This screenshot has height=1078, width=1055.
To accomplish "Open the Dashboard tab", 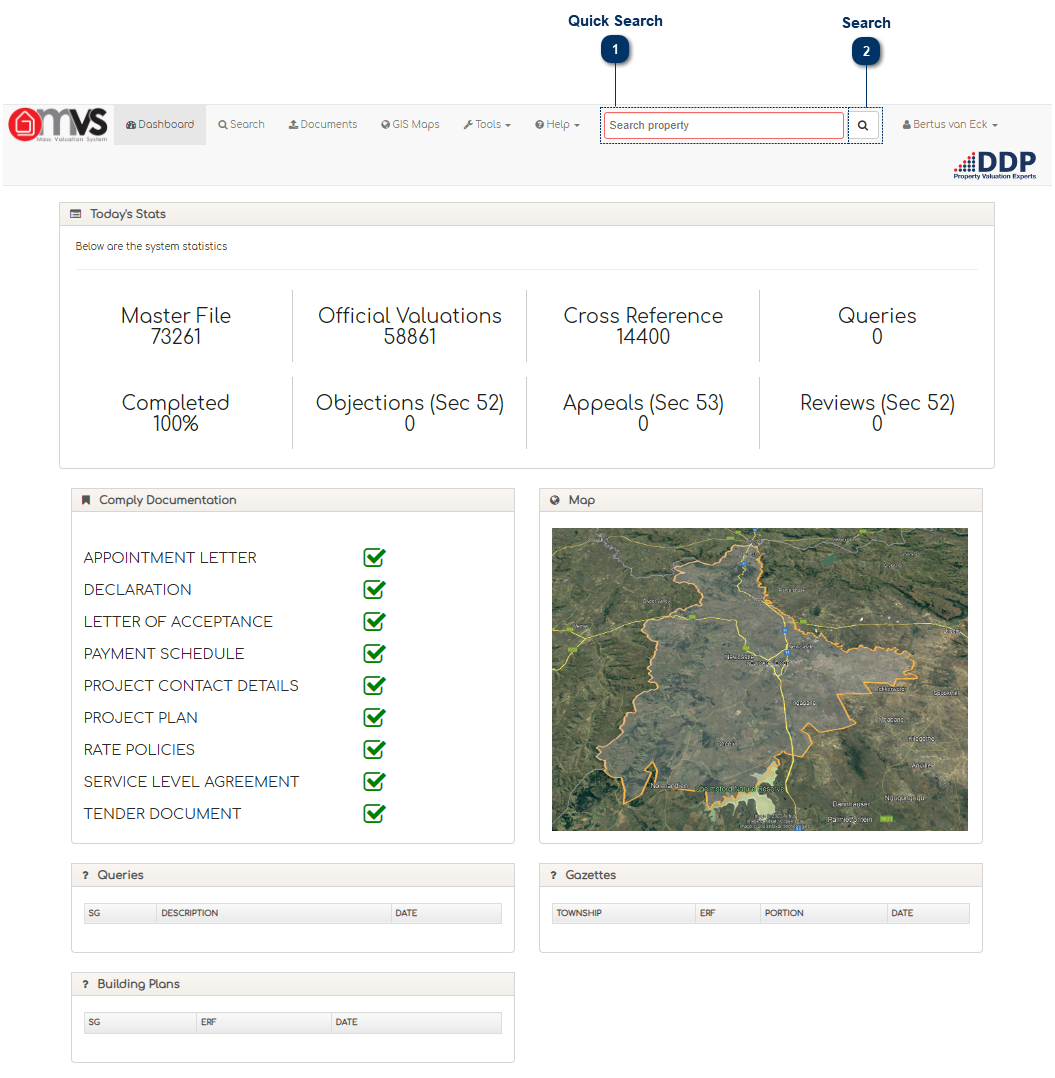I will (160, 124).
